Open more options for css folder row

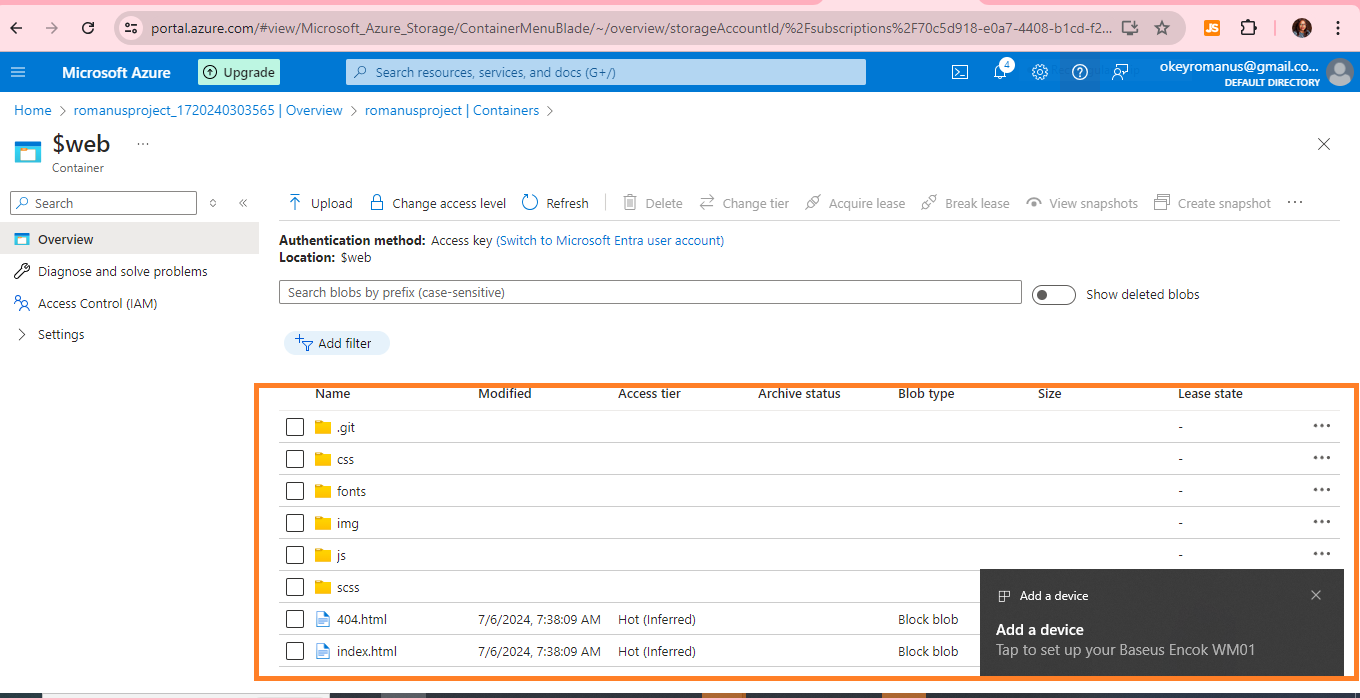point(1322,458)
